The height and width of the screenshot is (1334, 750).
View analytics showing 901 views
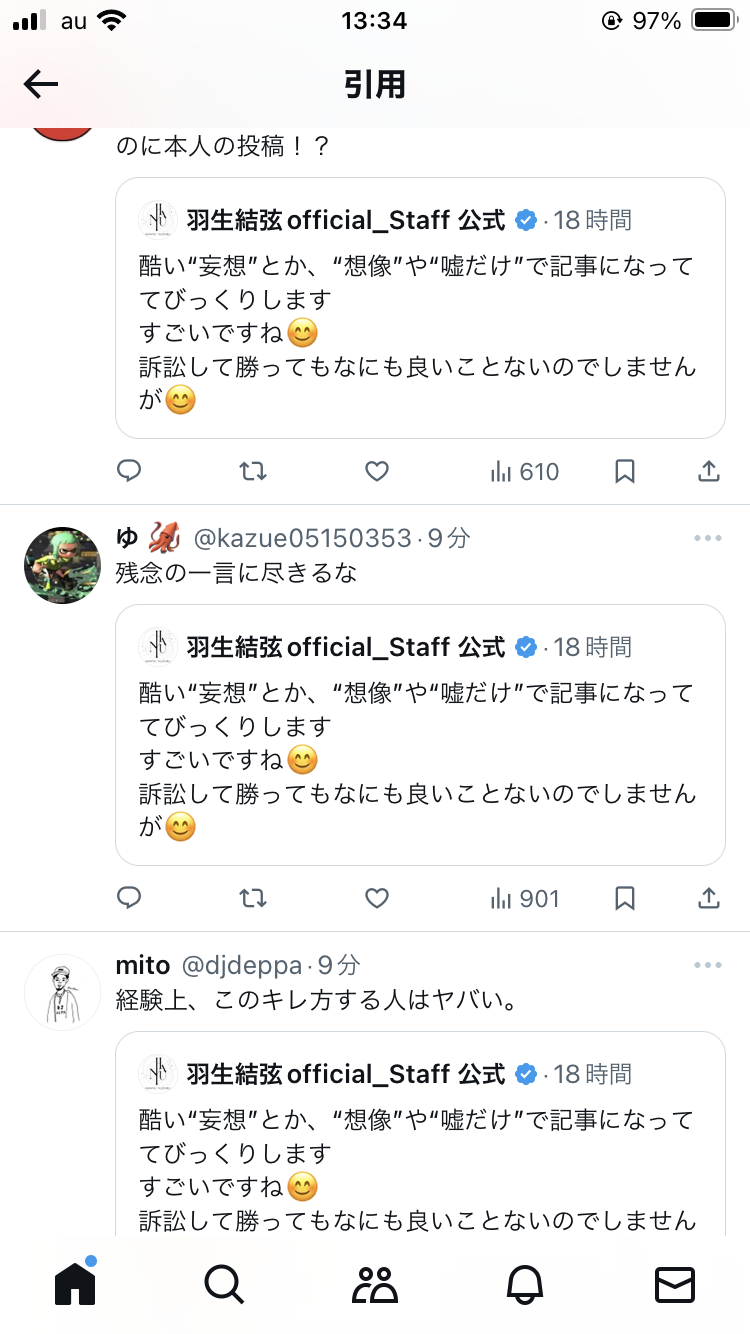(525, 898)
